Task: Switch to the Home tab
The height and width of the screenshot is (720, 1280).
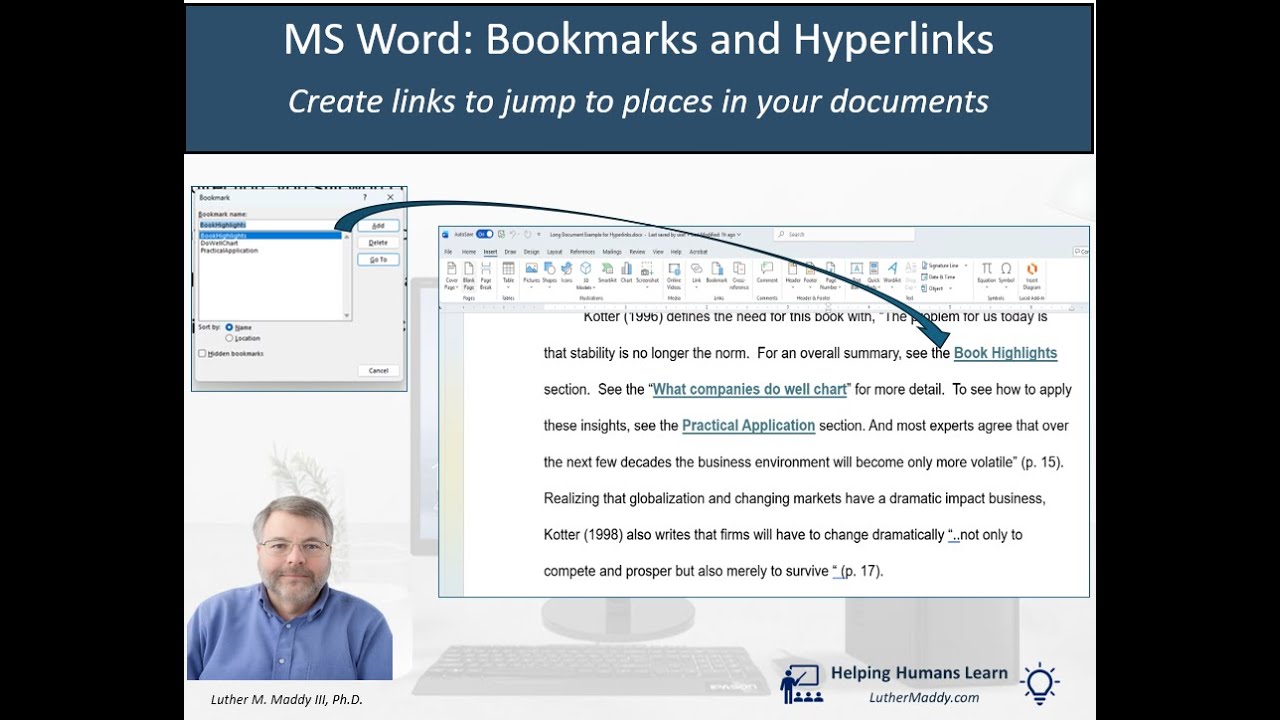Action: 468,252
